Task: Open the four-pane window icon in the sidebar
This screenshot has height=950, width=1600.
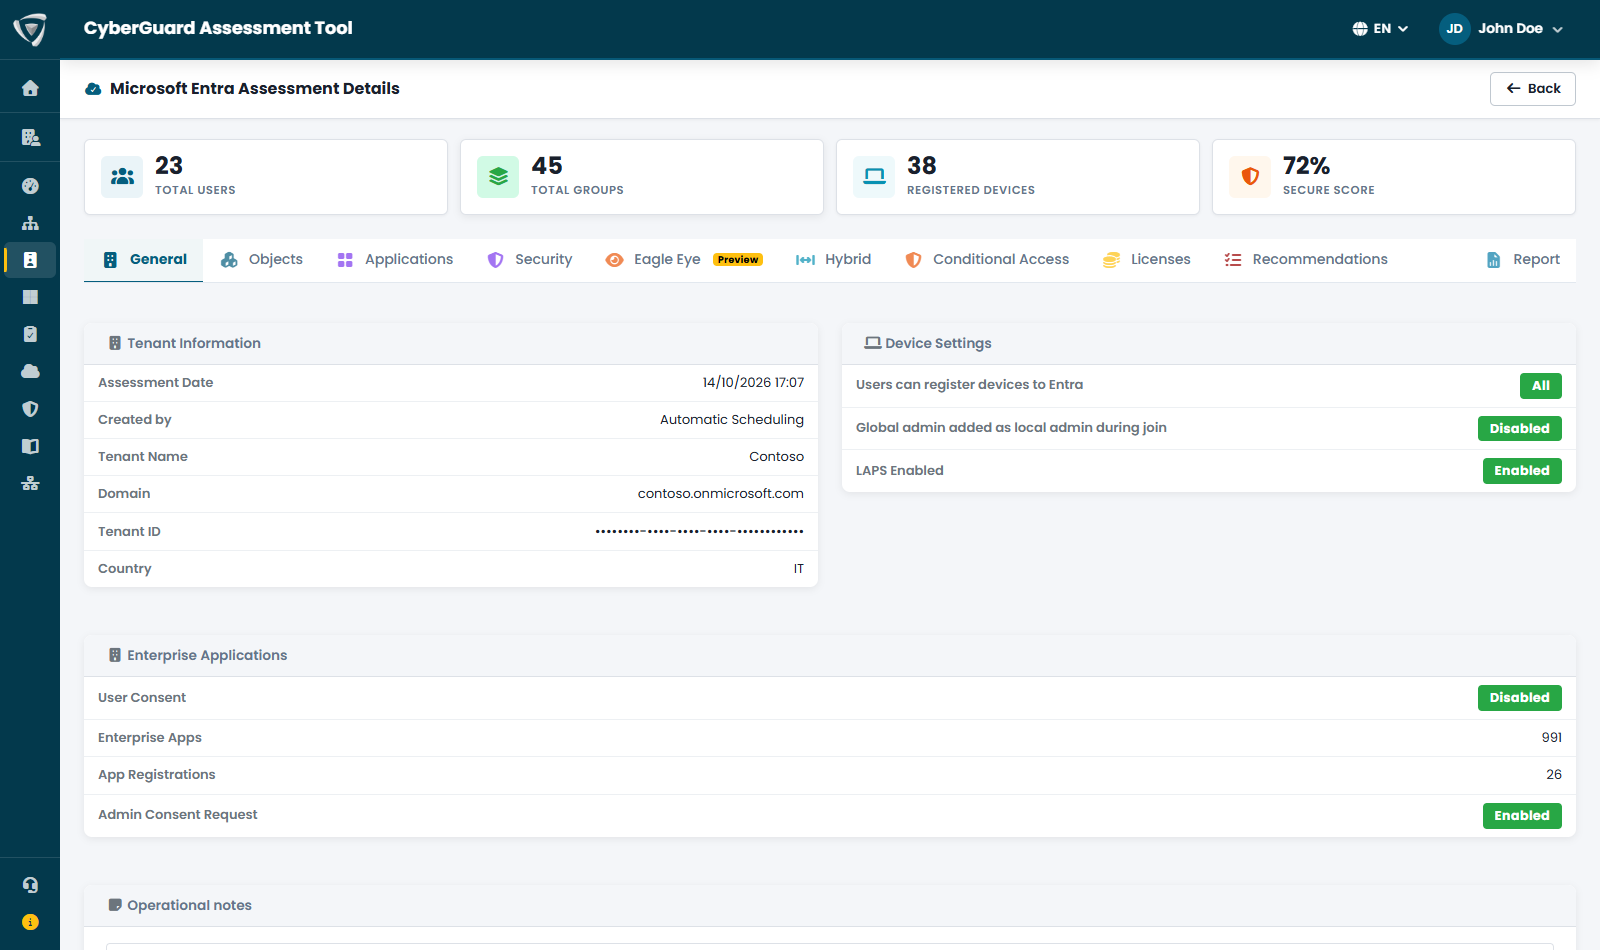Action: pyautogui.click(x=30, y=297)
